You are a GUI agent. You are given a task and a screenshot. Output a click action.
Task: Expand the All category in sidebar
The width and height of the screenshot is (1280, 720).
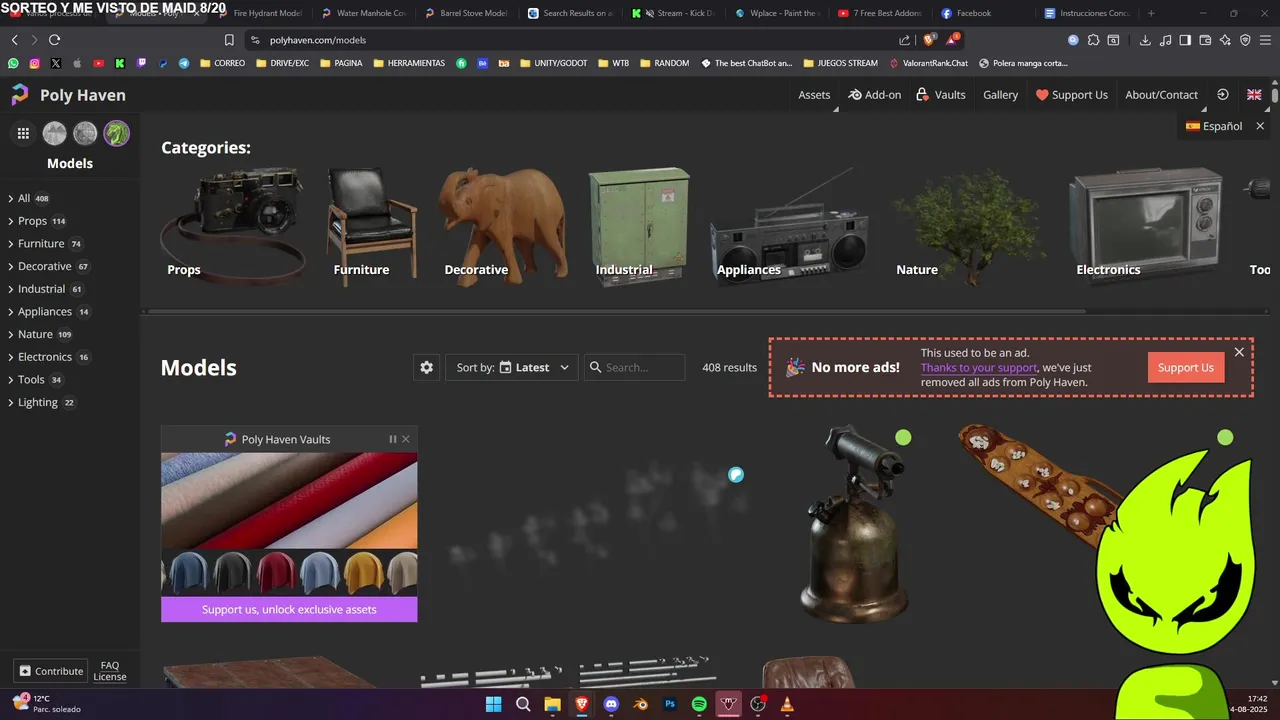(x=10, y=198)
